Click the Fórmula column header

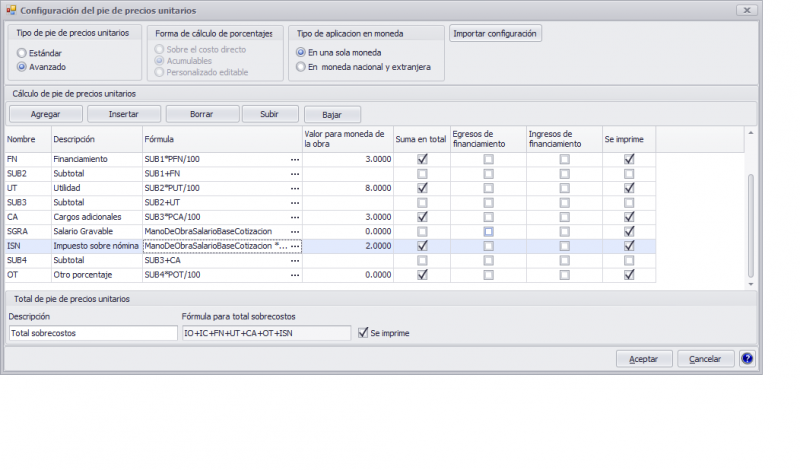220,139
